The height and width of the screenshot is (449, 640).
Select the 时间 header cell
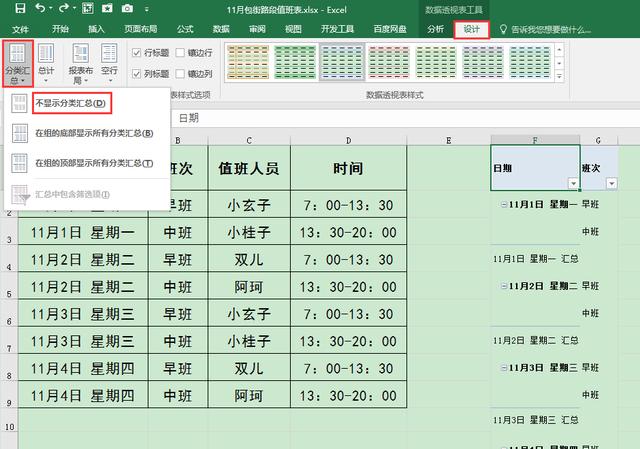[349, 168]
